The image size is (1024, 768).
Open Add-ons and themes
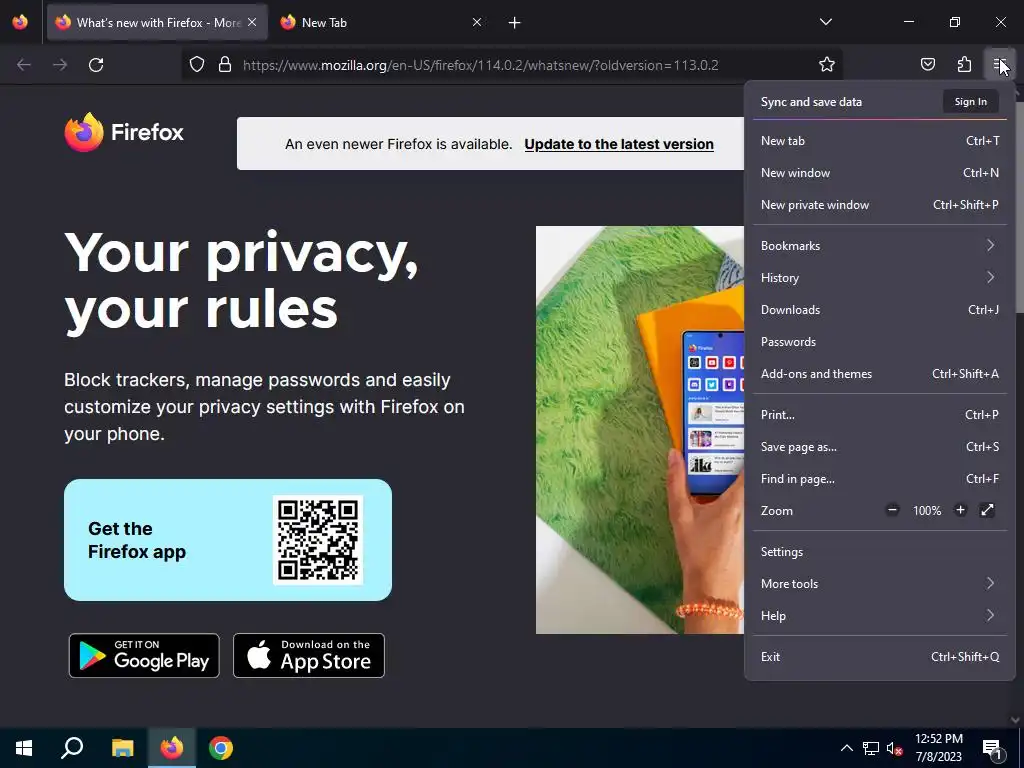(880, 374)
